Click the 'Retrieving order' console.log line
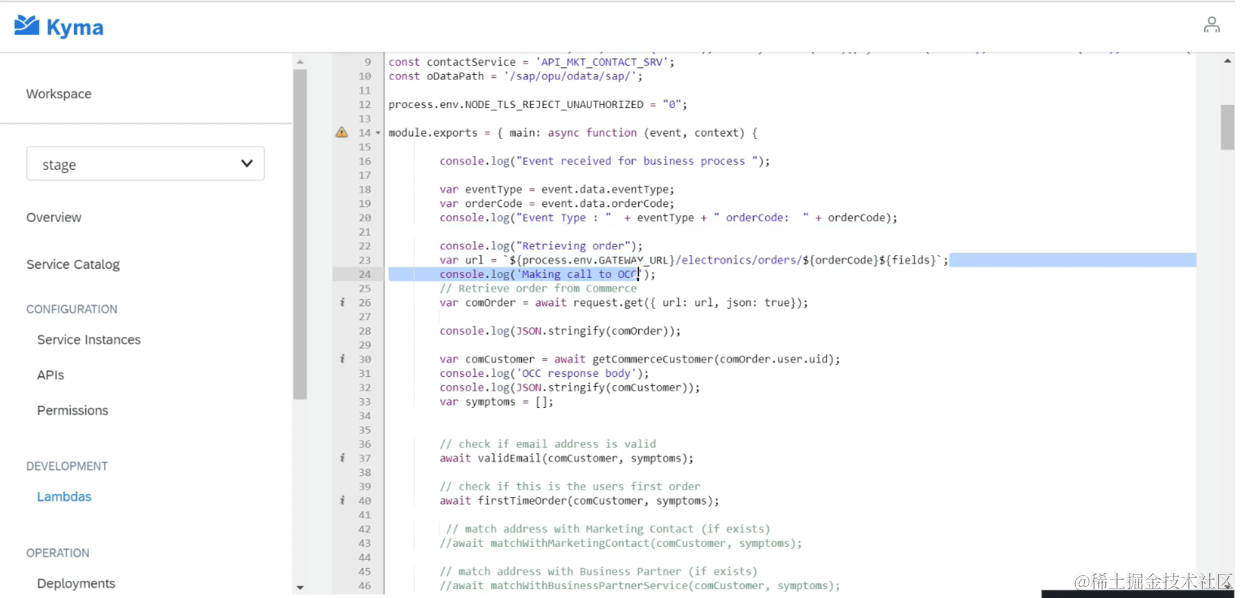This screenshot has width=1240, height=598. (x=540, y=245)
